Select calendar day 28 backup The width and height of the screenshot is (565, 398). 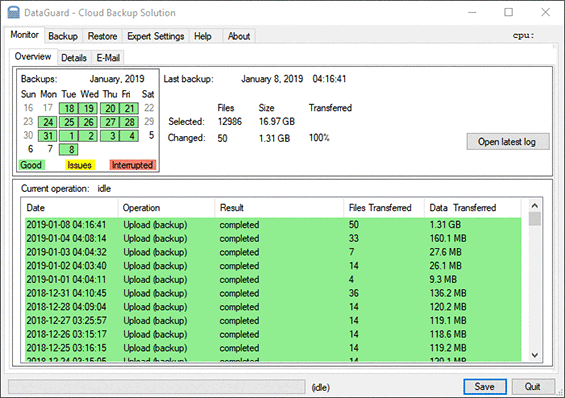click(x=129, y=122)
